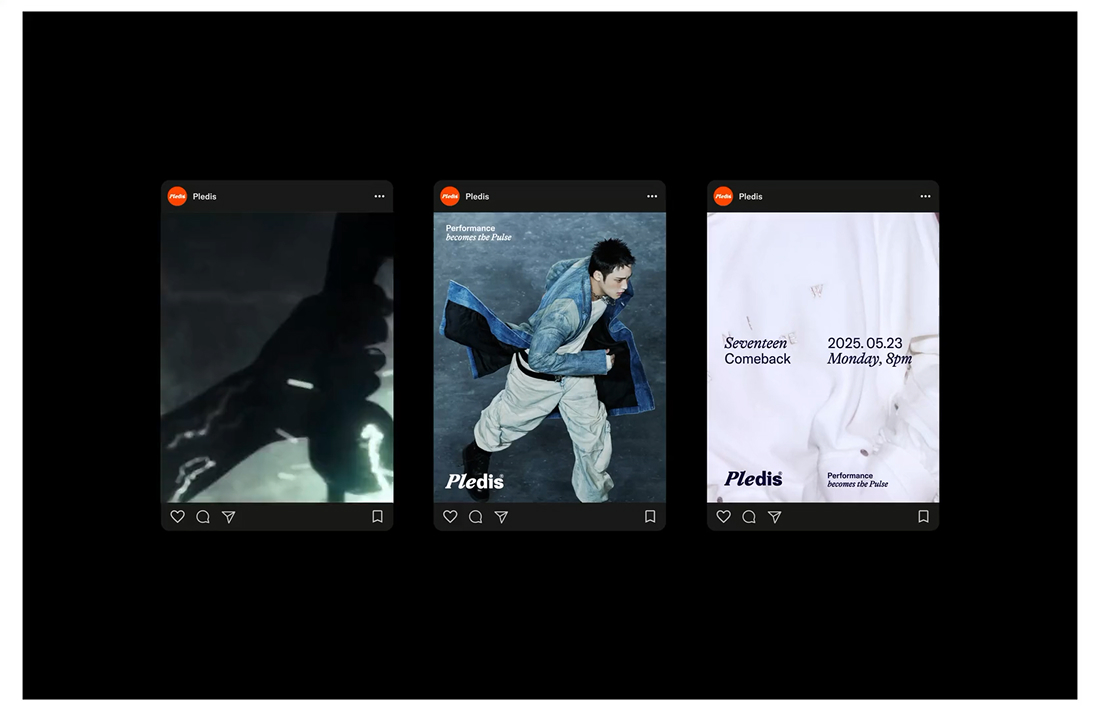This screenshot has width=1100, height=711.
Task: Comment on the dark shadow-hand post
Action: 203,517
